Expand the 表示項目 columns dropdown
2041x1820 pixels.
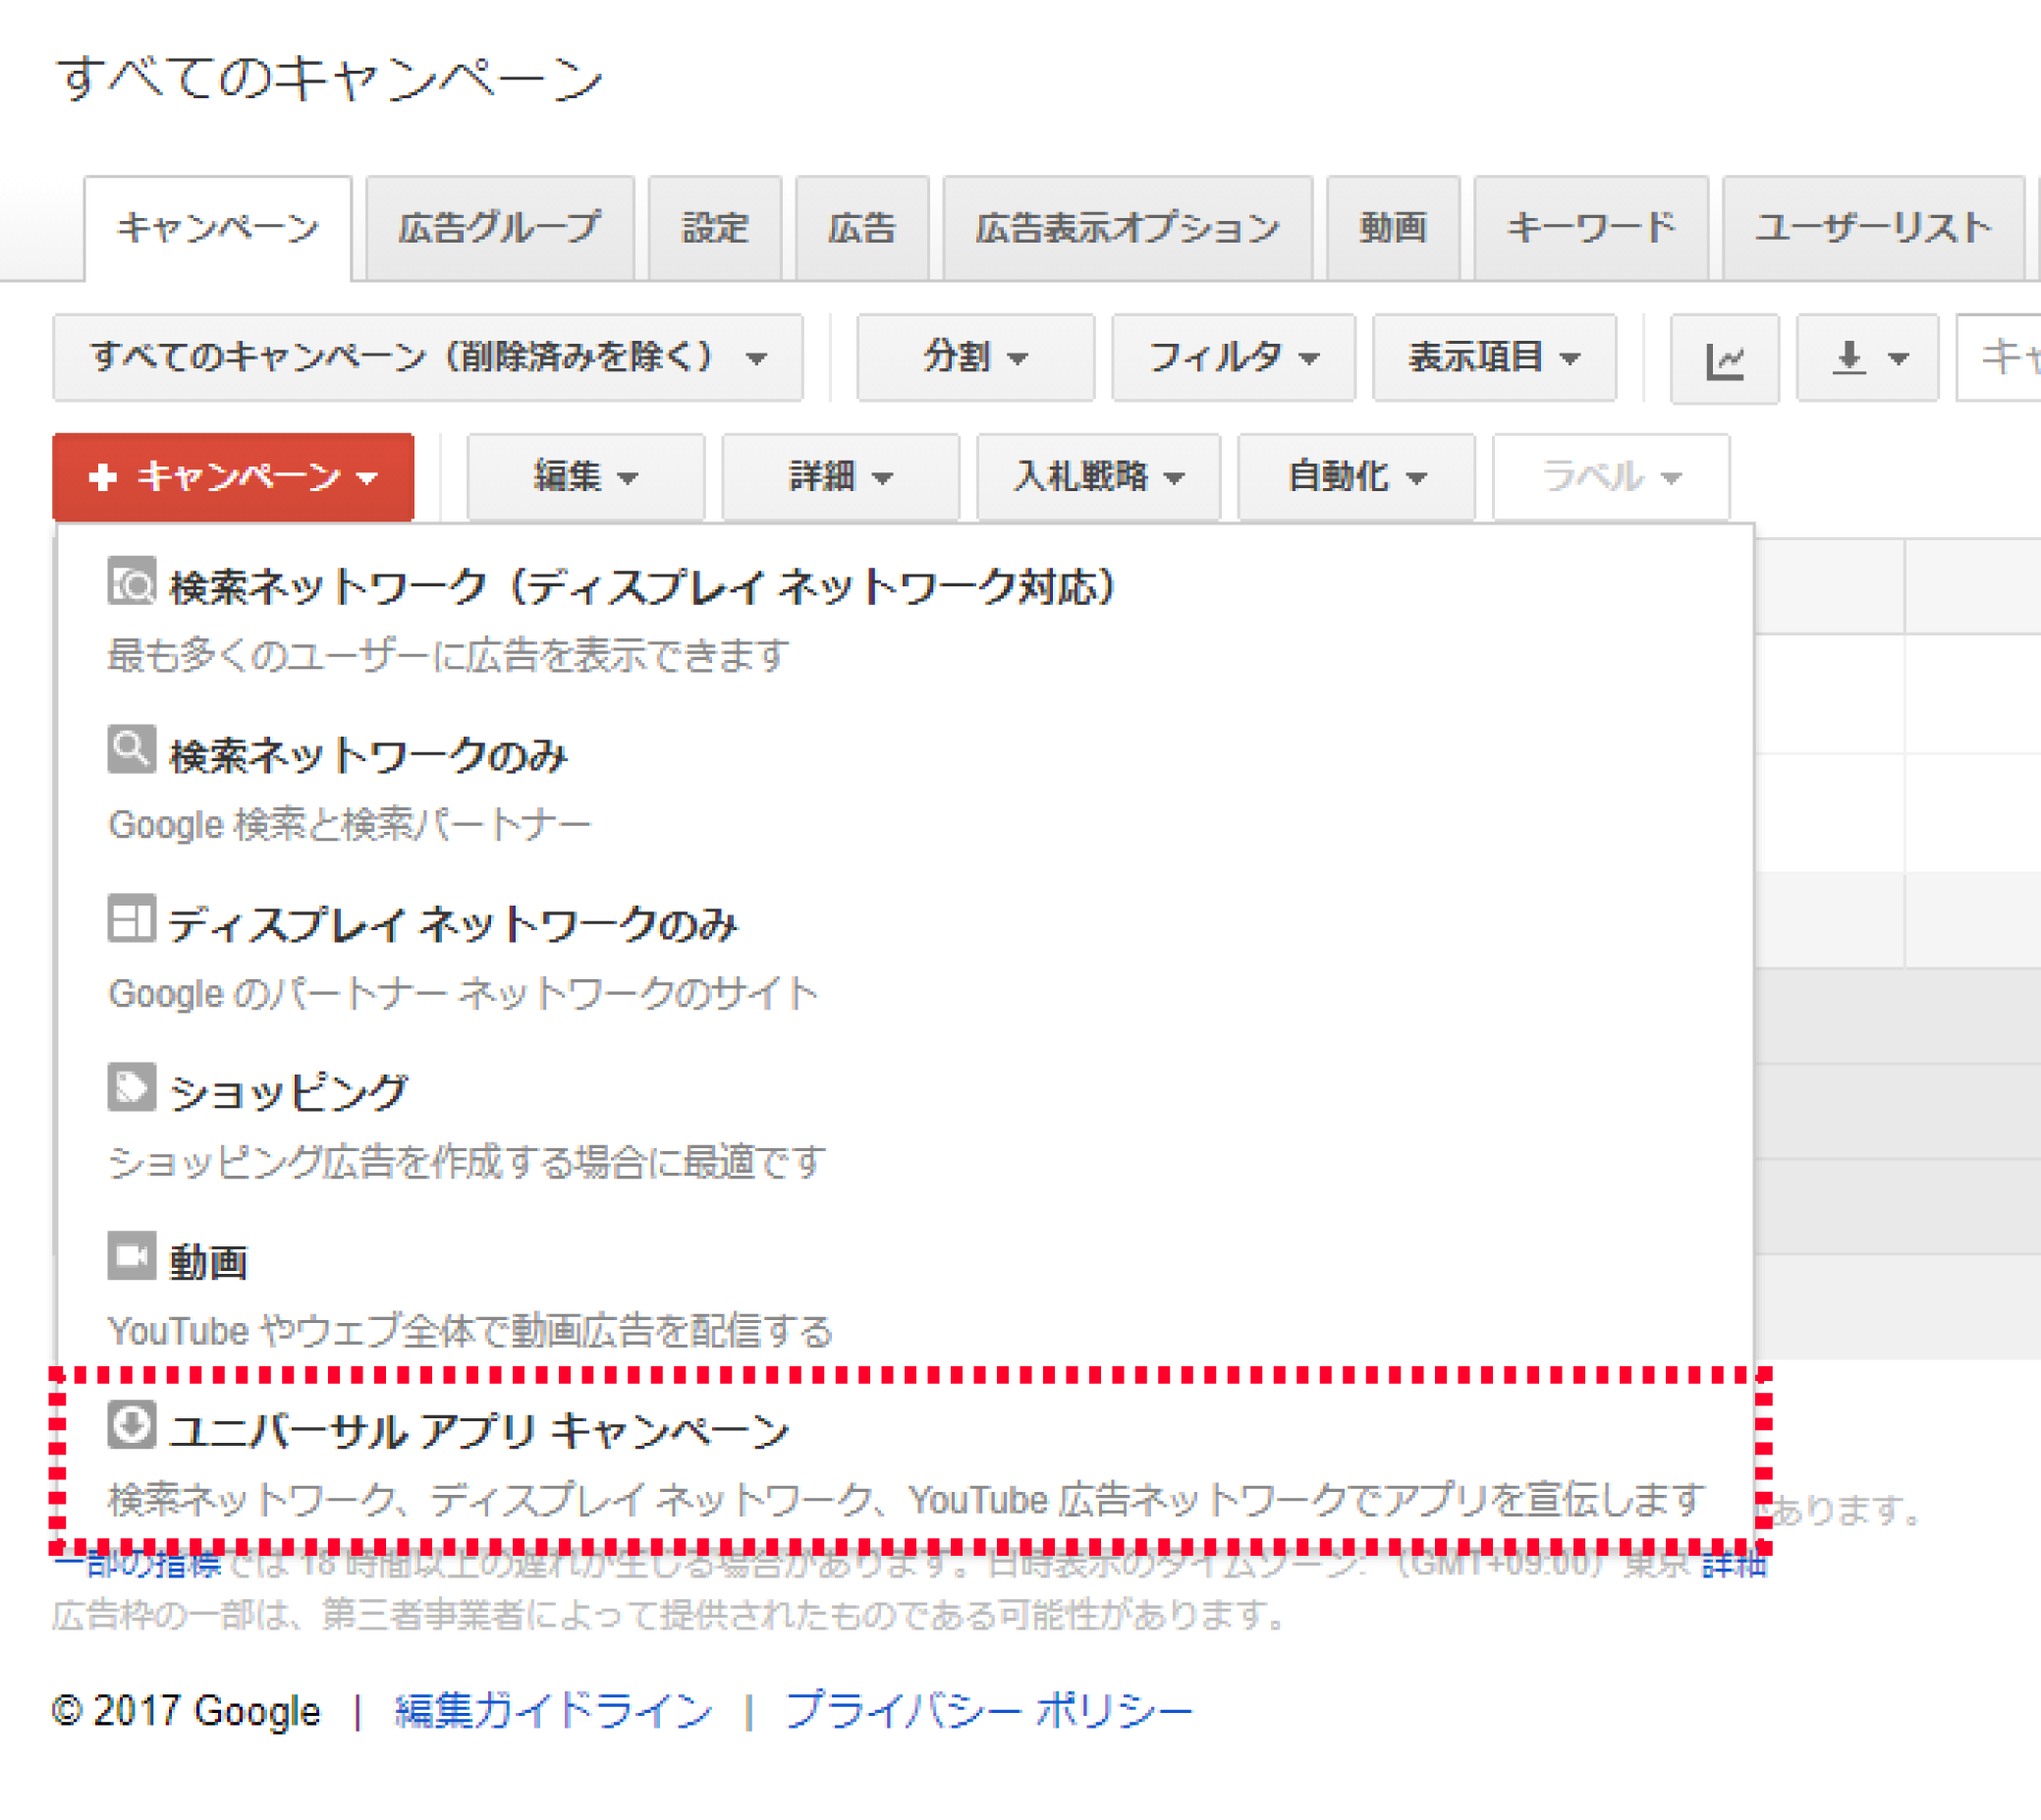pyautogui.click(x=1494, y=358)
